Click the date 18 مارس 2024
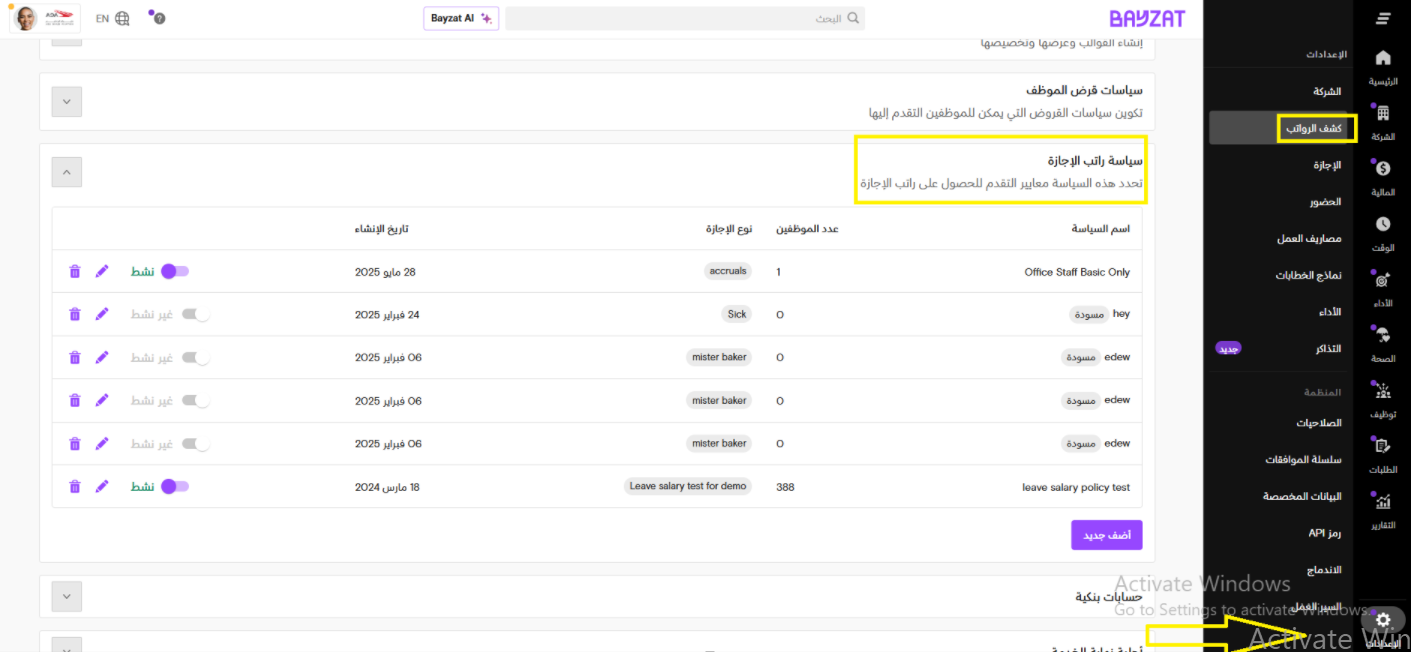The width and height of the screenshot is (1411, 652). click(x=387, y=488)
